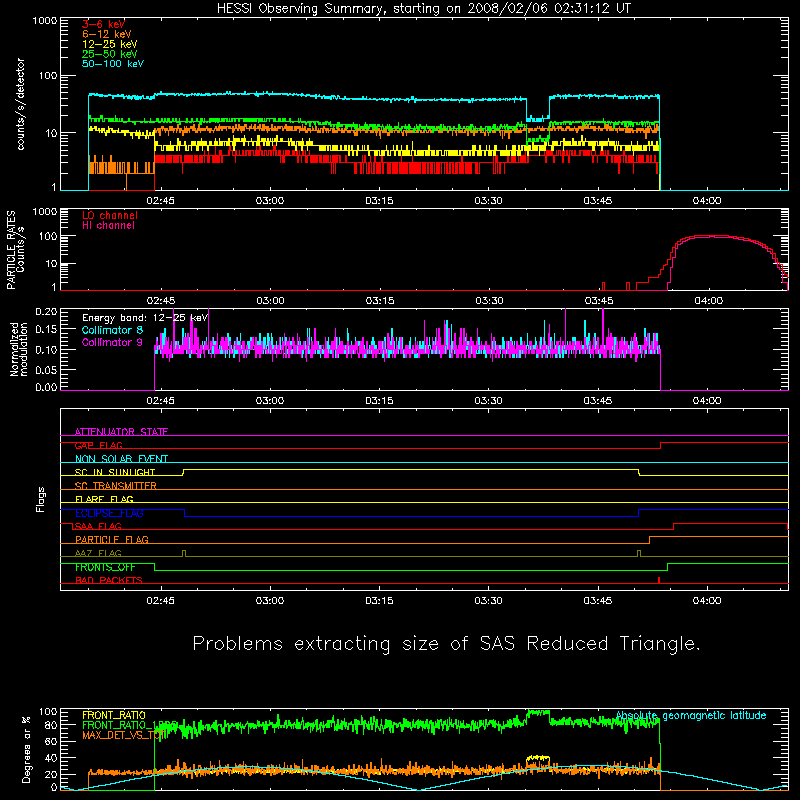
Task: Click the SC_IN_SUNLIGHT flag label
Action: point(115,472)
